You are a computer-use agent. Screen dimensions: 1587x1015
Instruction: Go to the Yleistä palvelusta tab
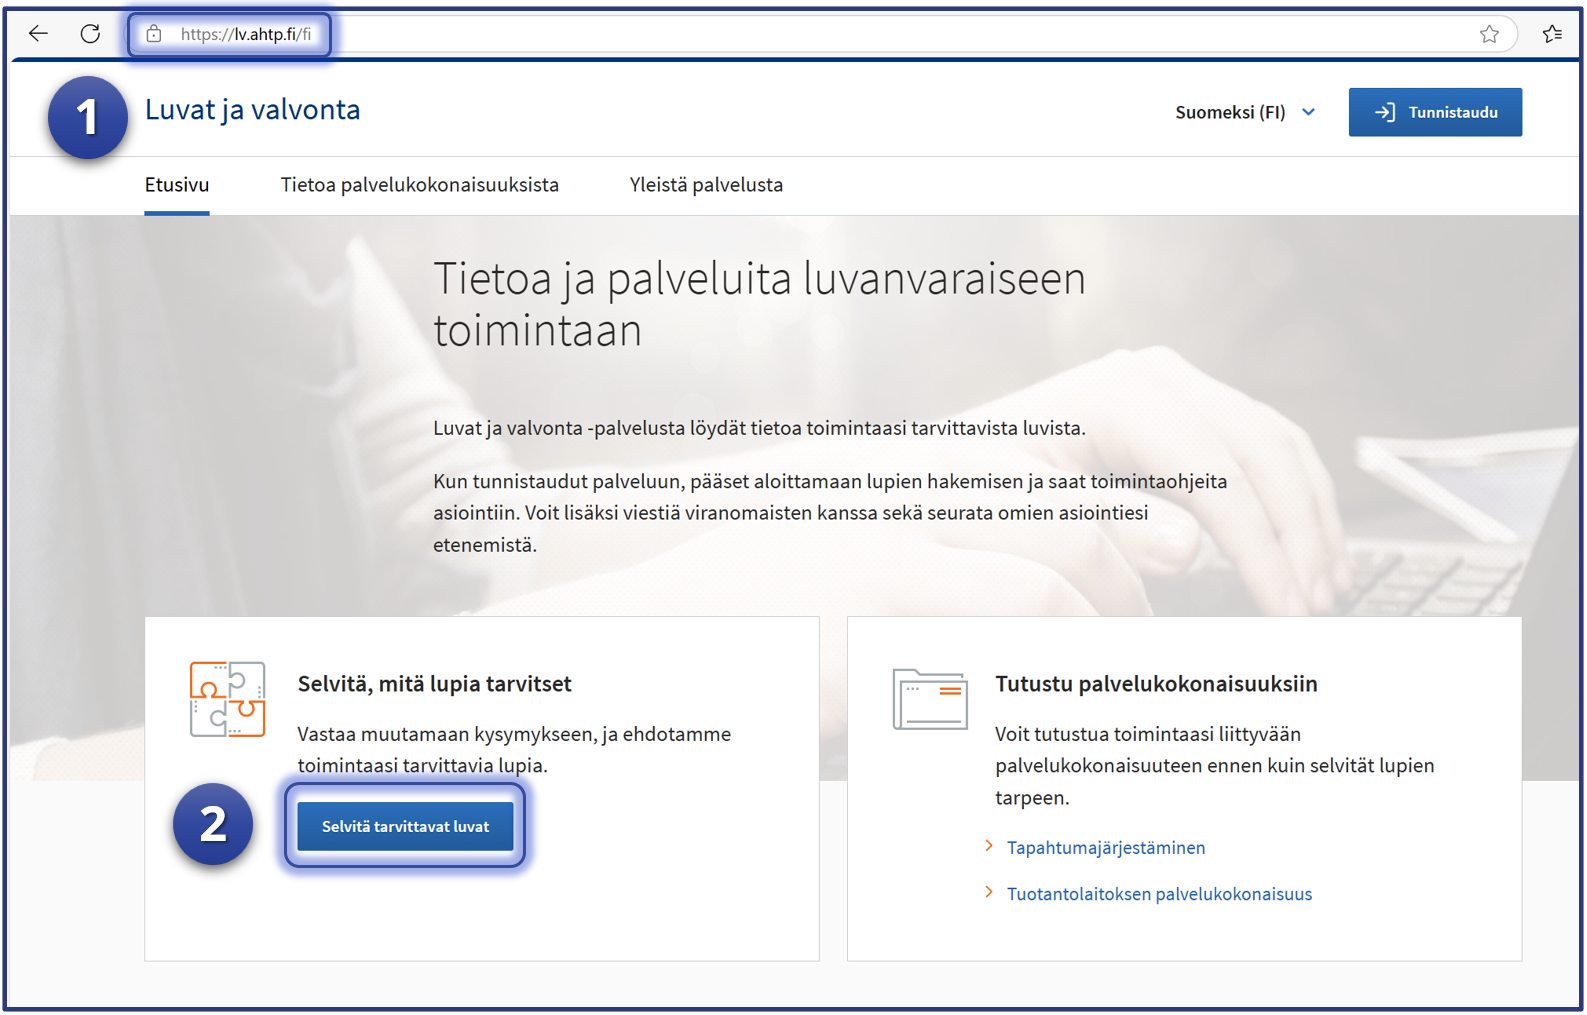click(x=706, y=185)
